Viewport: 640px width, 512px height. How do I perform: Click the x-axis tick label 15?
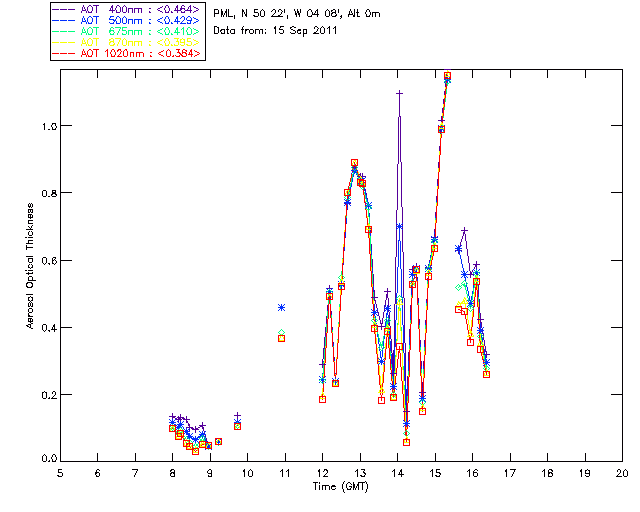(435, 473)
